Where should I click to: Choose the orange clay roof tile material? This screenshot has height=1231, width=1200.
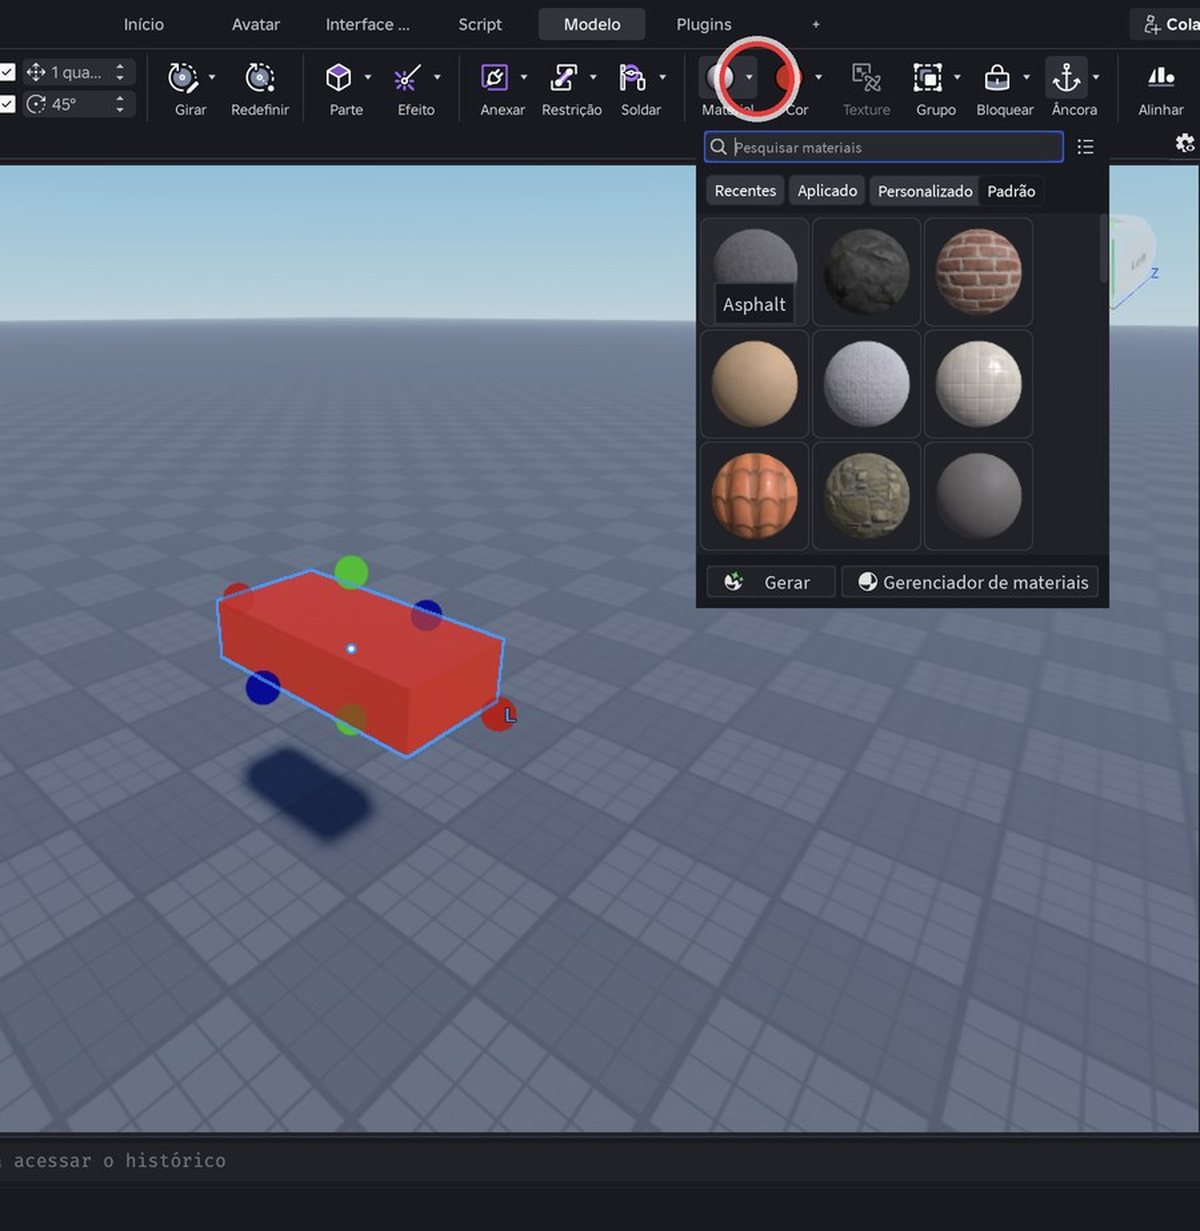point(755,496)
